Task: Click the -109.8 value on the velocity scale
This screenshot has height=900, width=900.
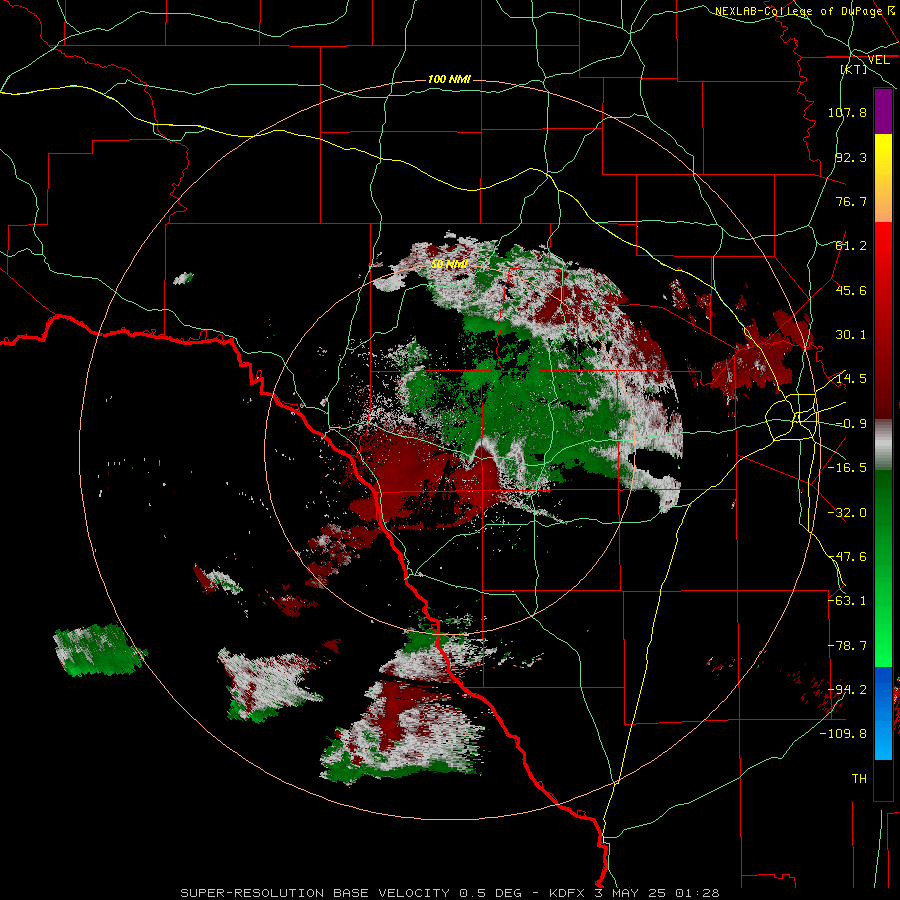Action: (x=843, y=734)
